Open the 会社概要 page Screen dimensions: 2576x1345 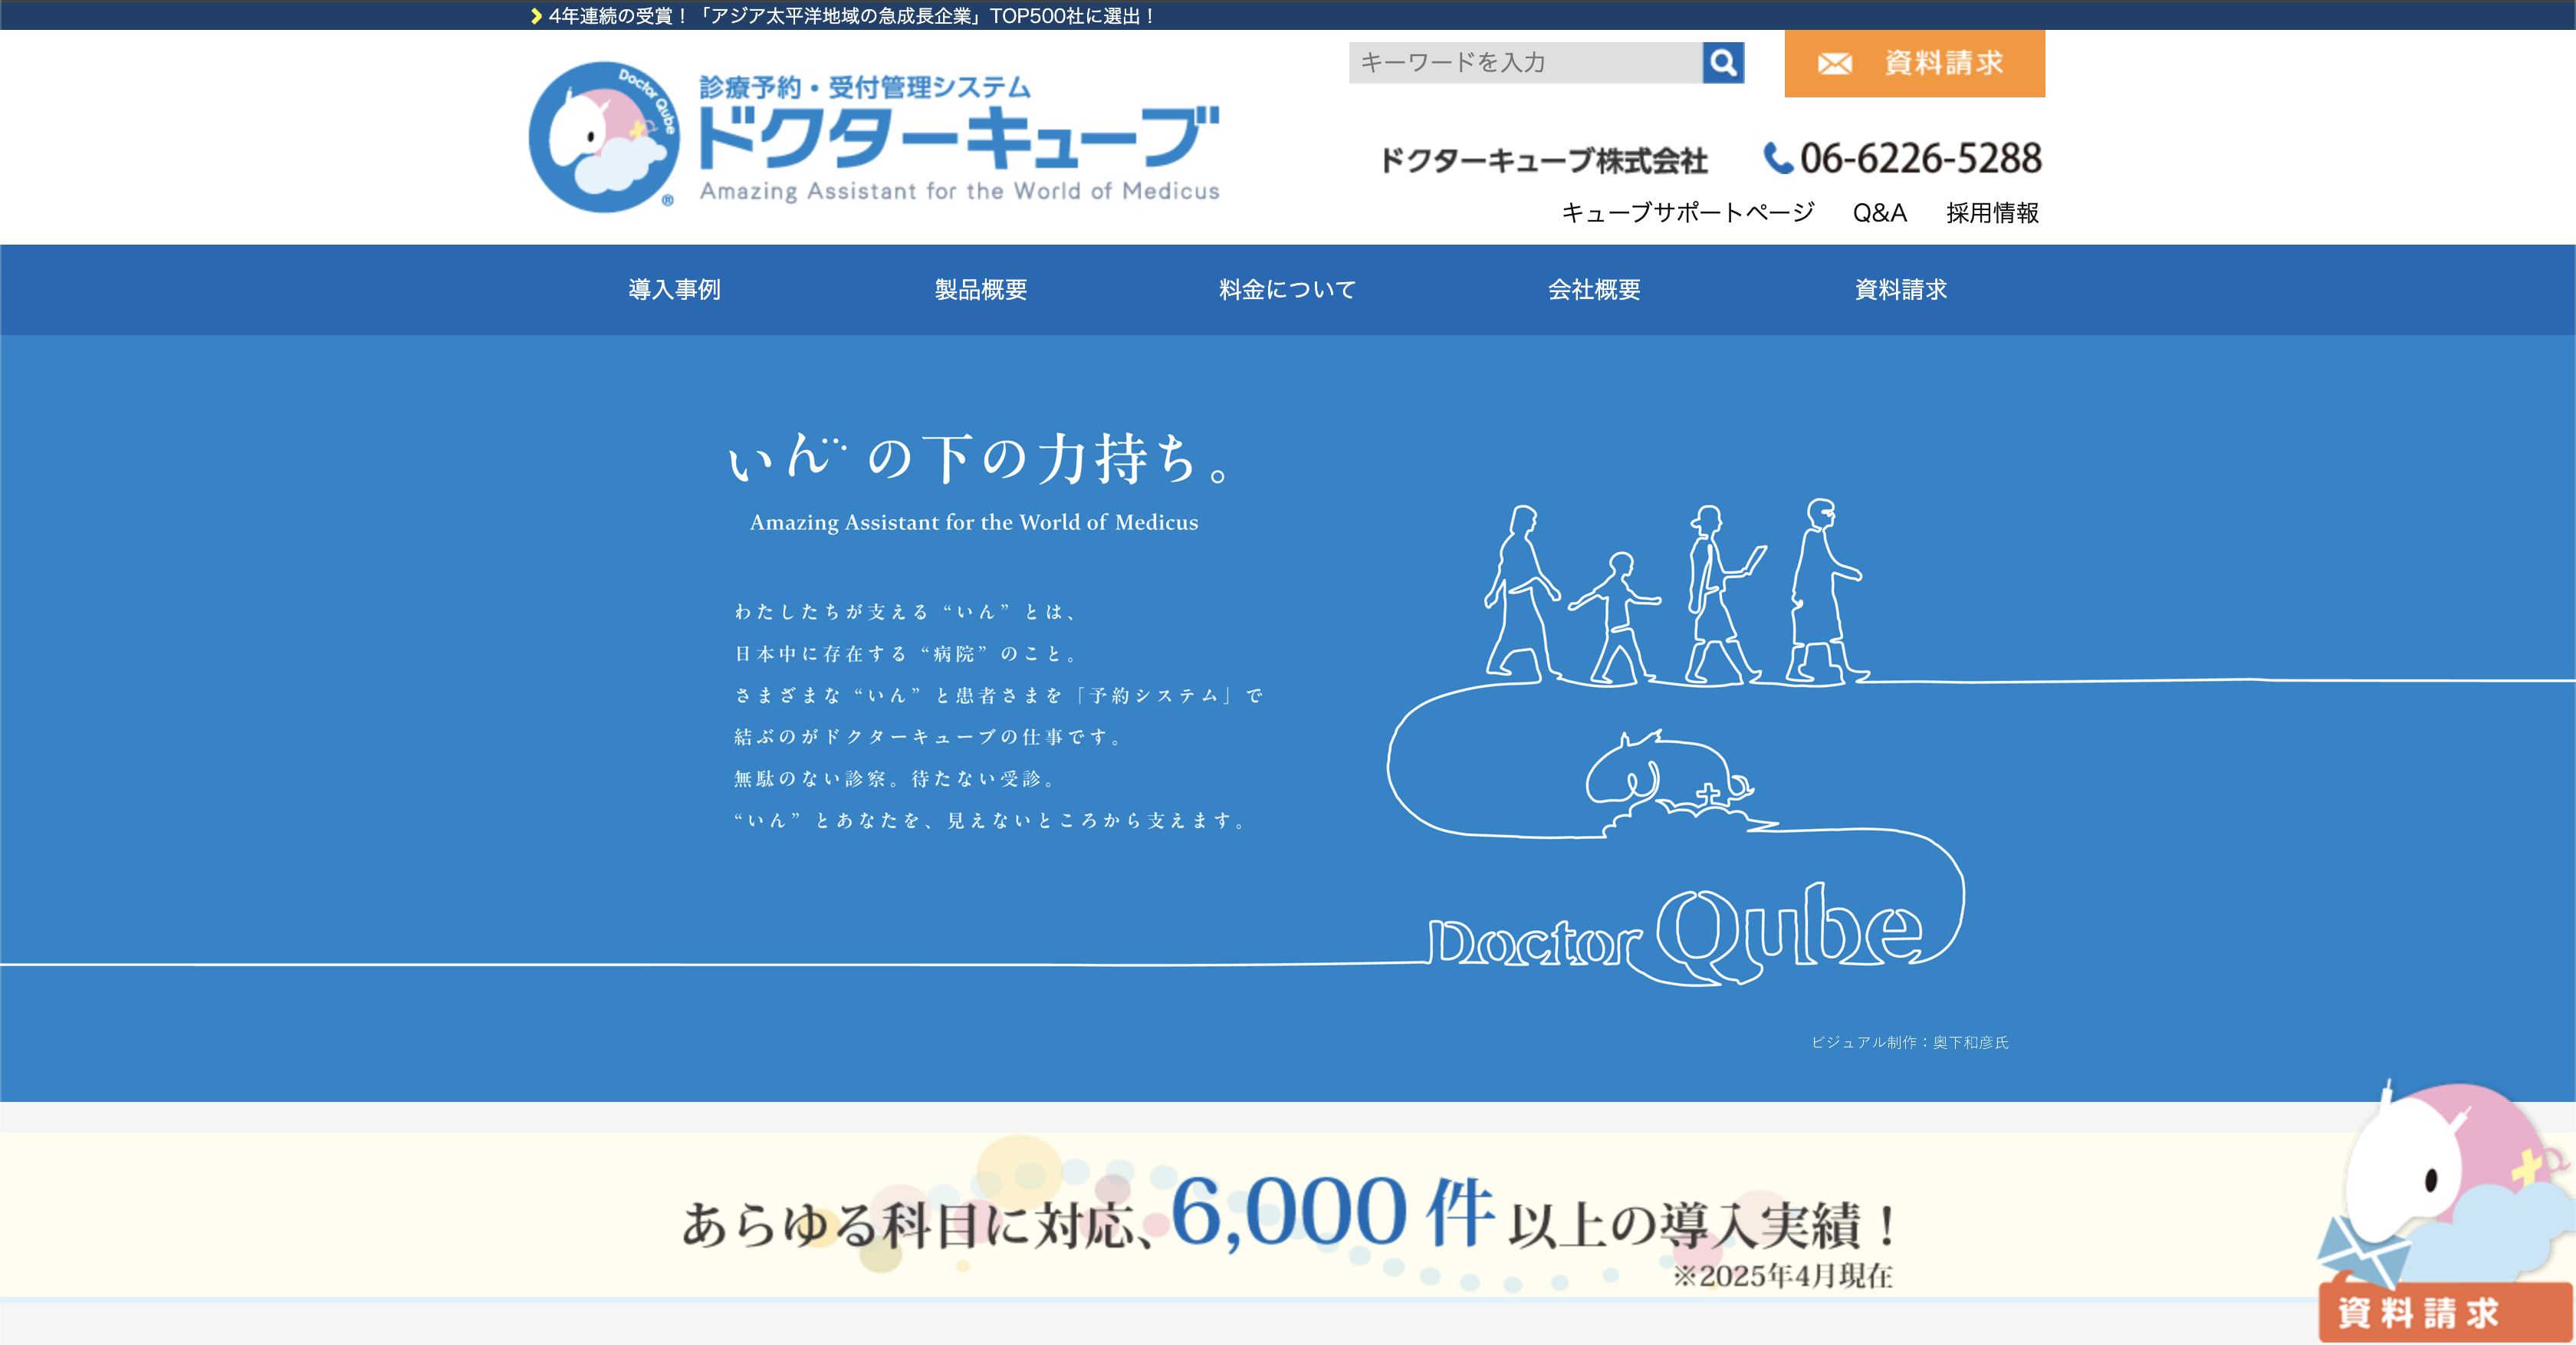tap(1594, 290)
